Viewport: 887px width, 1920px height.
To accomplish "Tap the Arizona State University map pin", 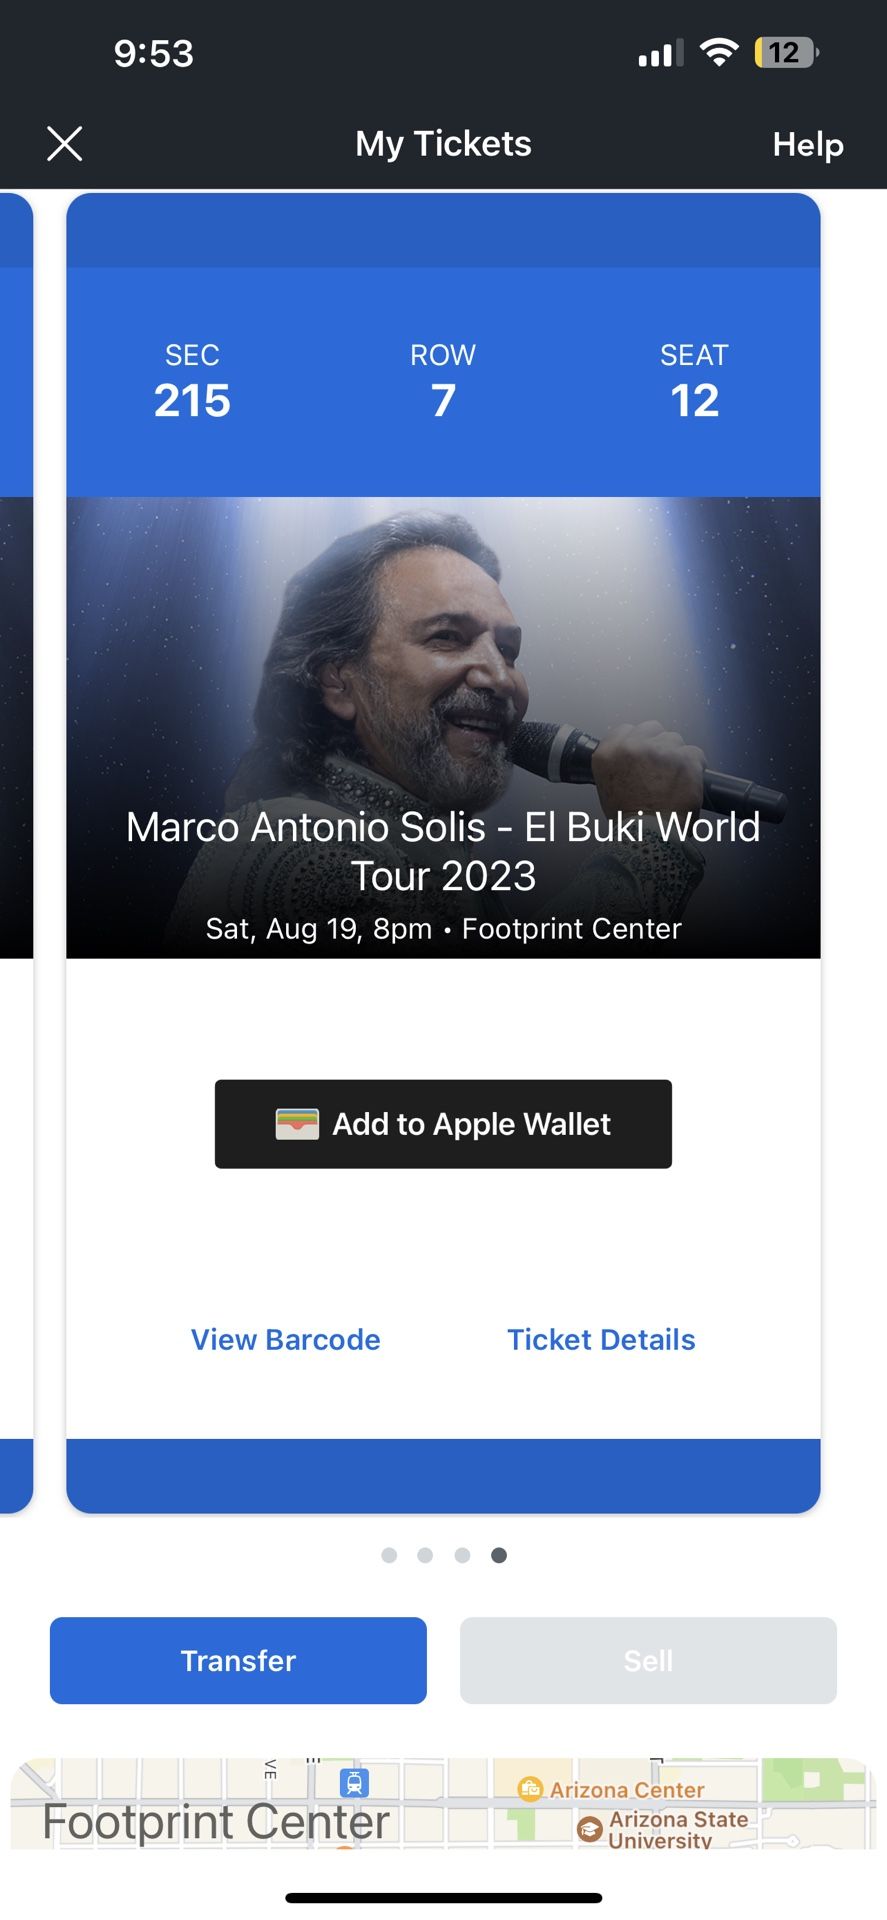I will 590,1830.
